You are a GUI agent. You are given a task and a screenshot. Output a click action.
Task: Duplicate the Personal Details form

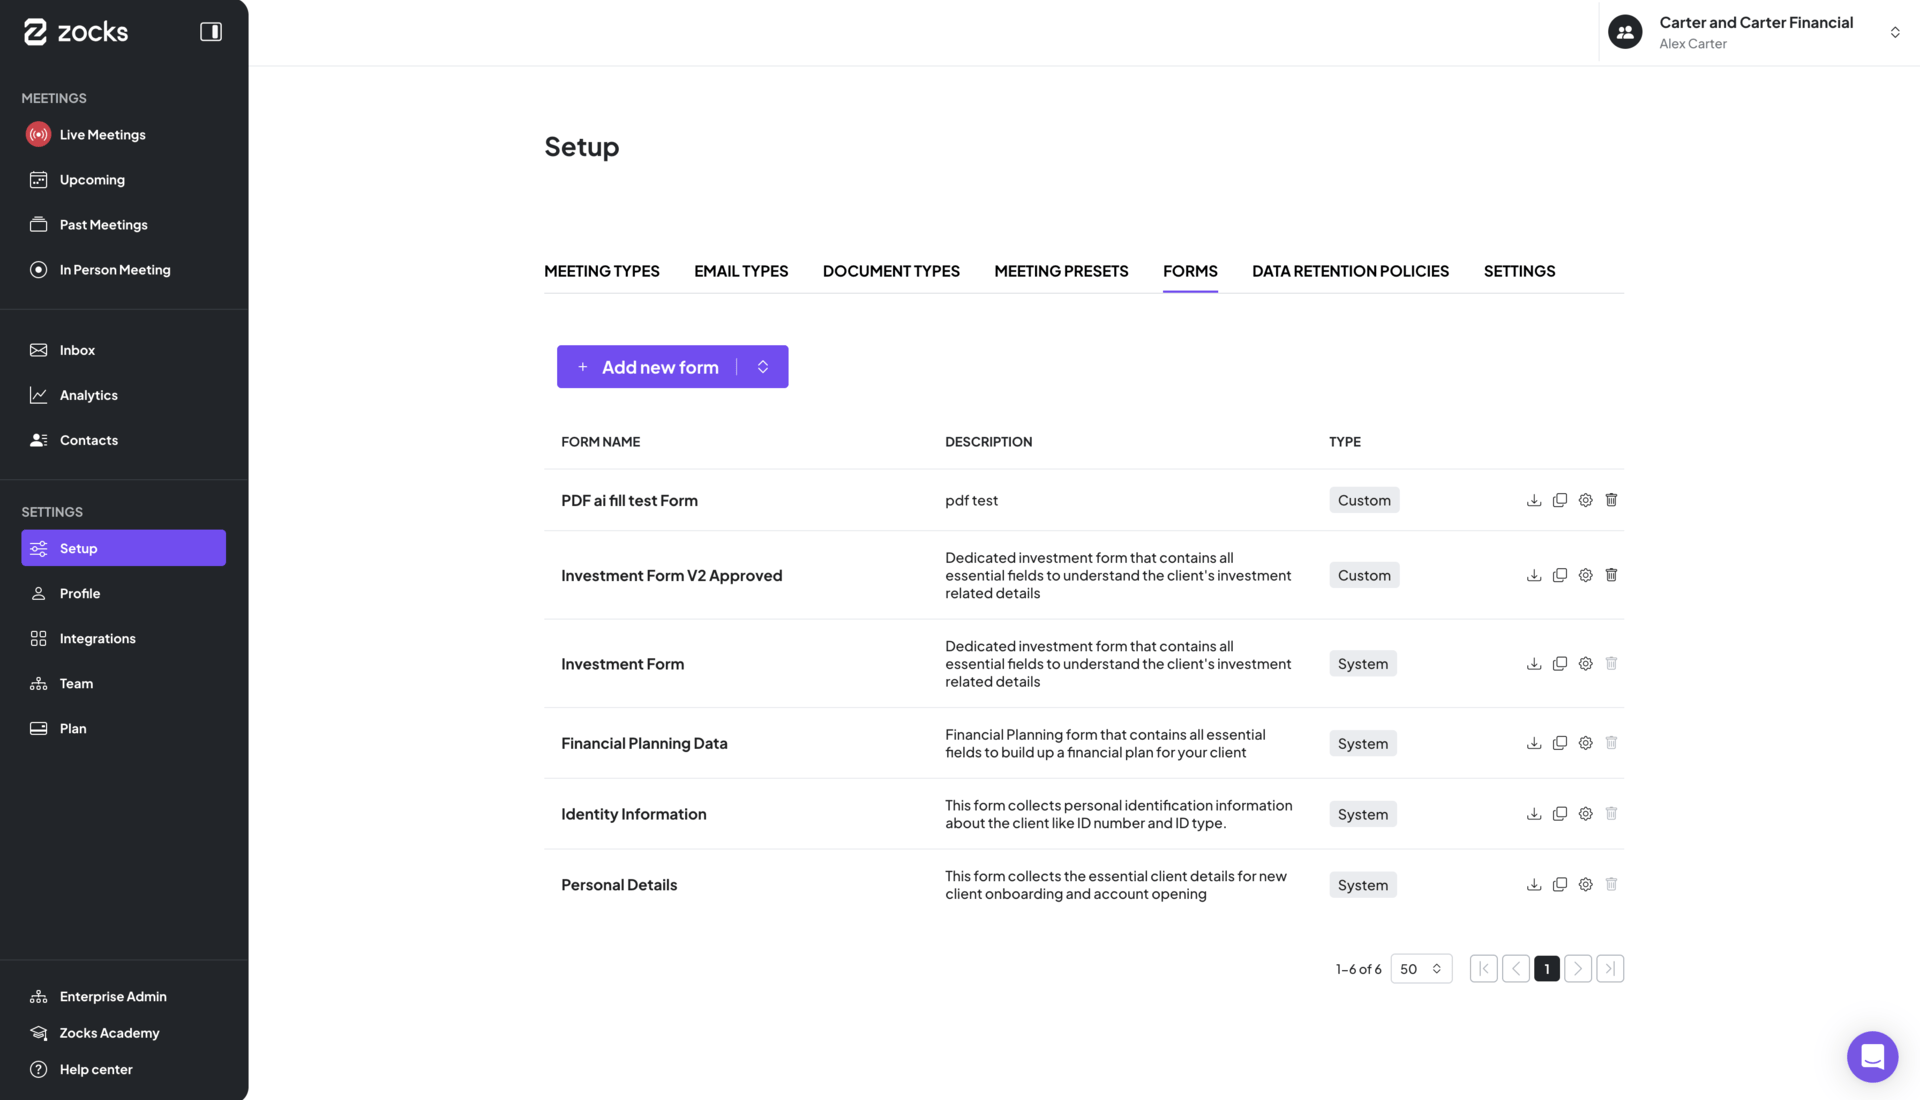(x=1560, y=884)
